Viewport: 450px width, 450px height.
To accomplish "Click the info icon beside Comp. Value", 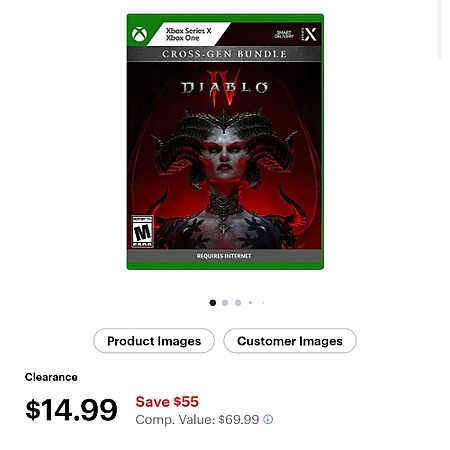I will tap(268, 419).
